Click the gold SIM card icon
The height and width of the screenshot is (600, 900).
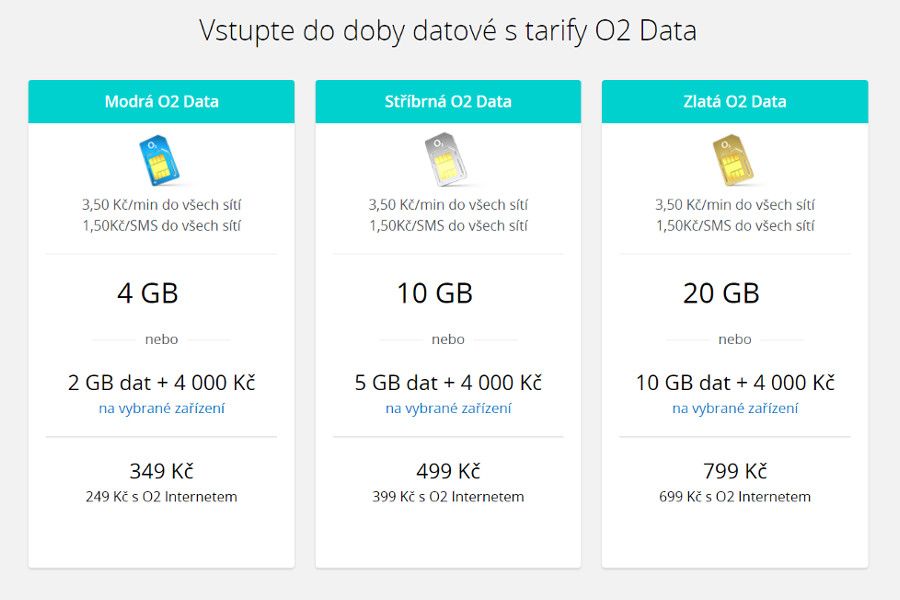[734, 161]
